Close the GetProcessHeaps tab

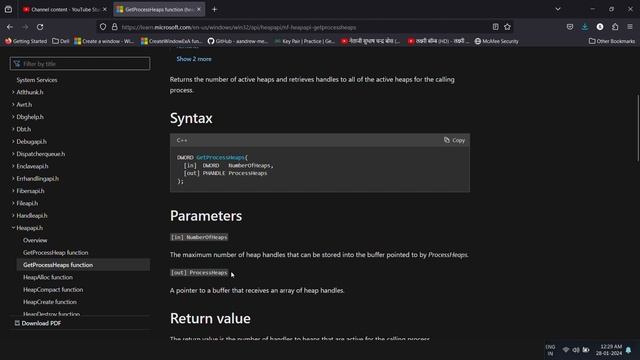tap(199, 9)
